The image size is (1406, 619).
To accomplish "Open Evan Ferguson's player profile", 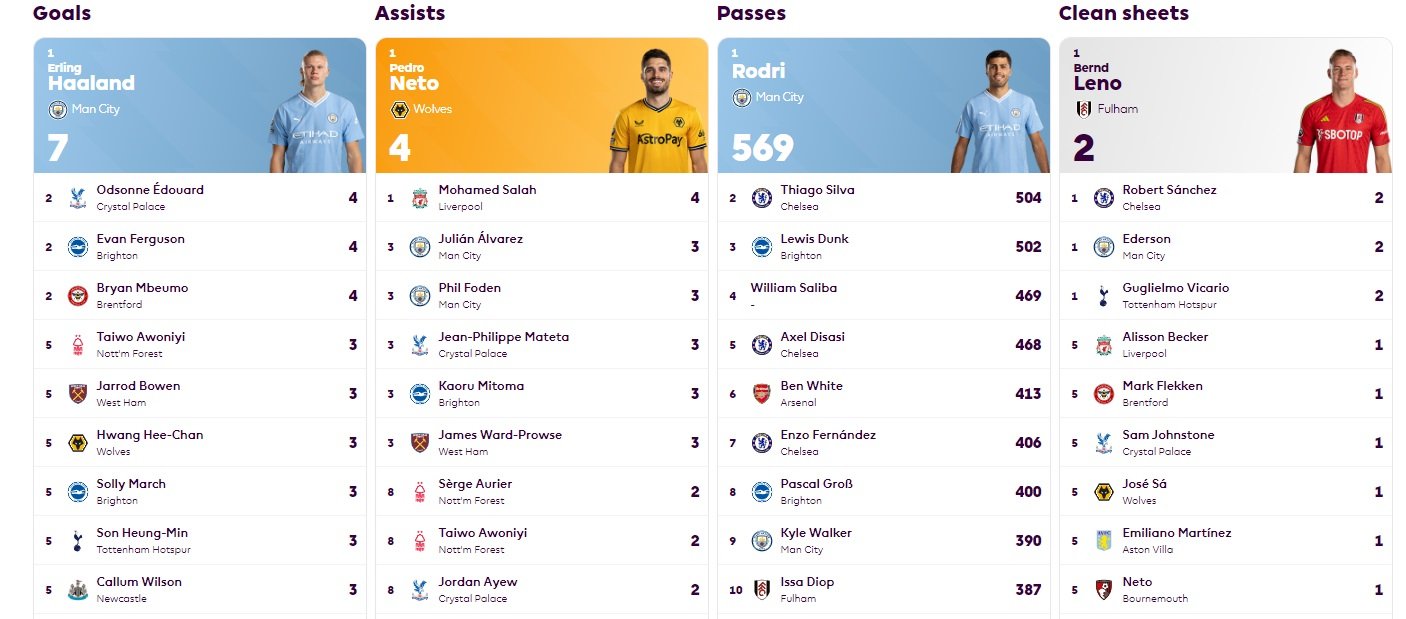I will pos(141,239).
